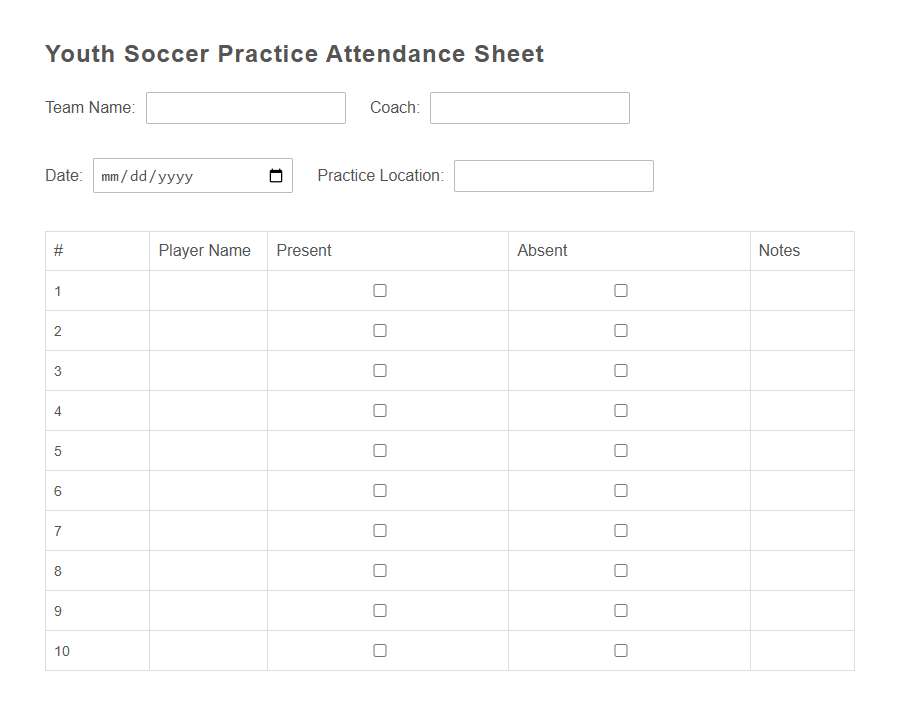Click the Player Name cell in row 1

coord(208,290)
